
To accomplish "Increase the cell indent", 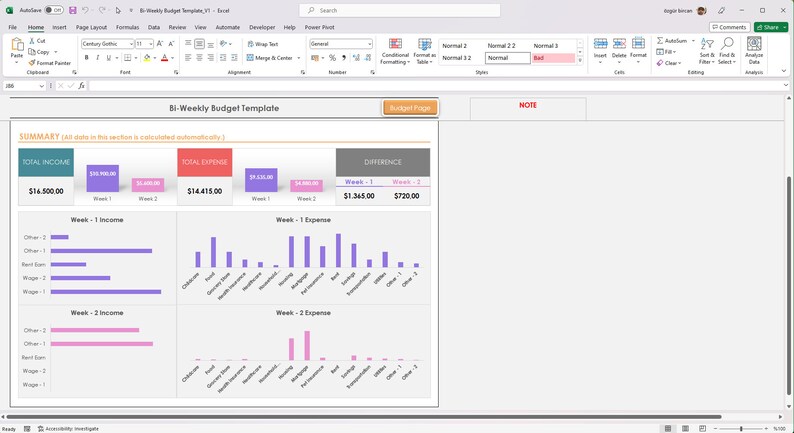I will tap(234, 58).
